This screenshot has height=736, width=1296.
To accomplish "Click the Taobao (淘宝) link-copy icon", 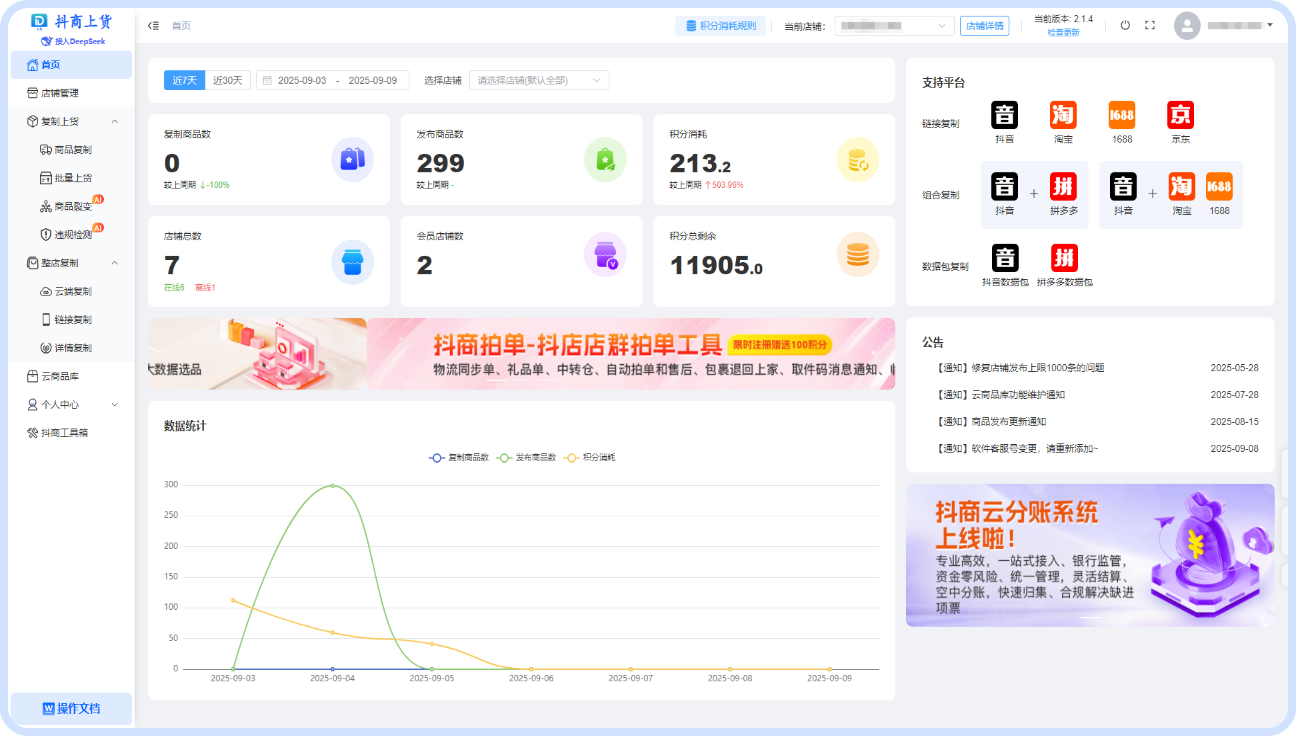I will coord(1063,115).
